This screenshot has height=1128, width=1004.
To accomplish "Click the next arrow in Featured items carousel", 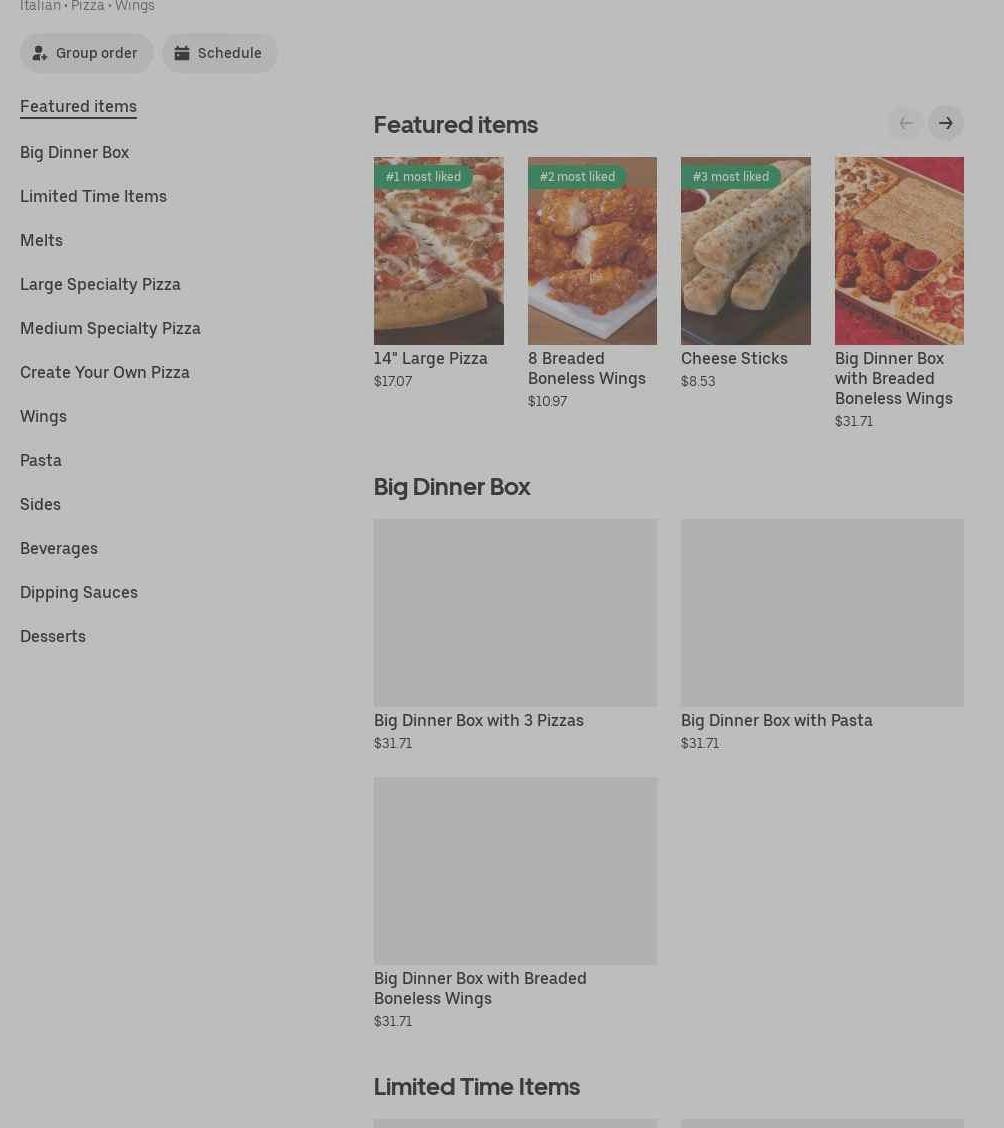I will [x=945, y=123].
